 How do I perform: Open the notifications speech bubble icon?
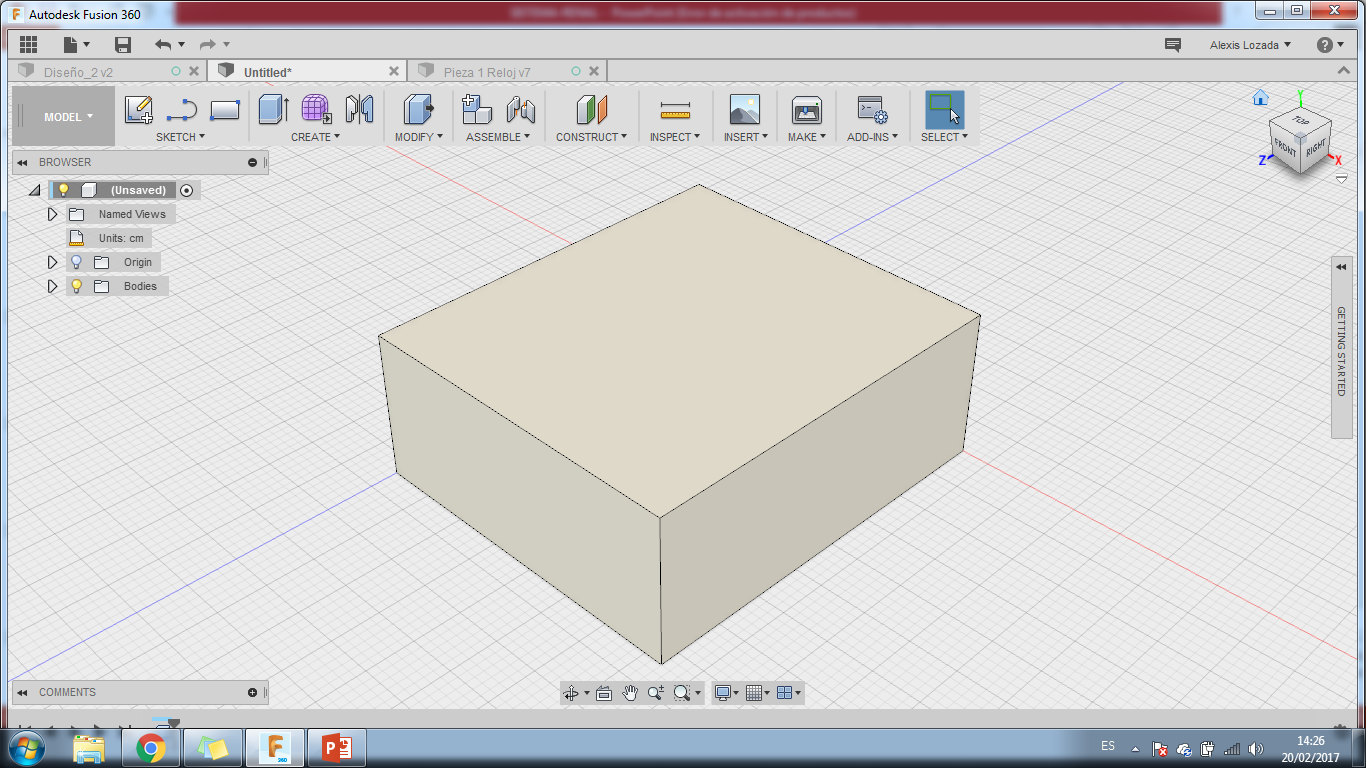pyautogui.click(x=1173, y=45)
